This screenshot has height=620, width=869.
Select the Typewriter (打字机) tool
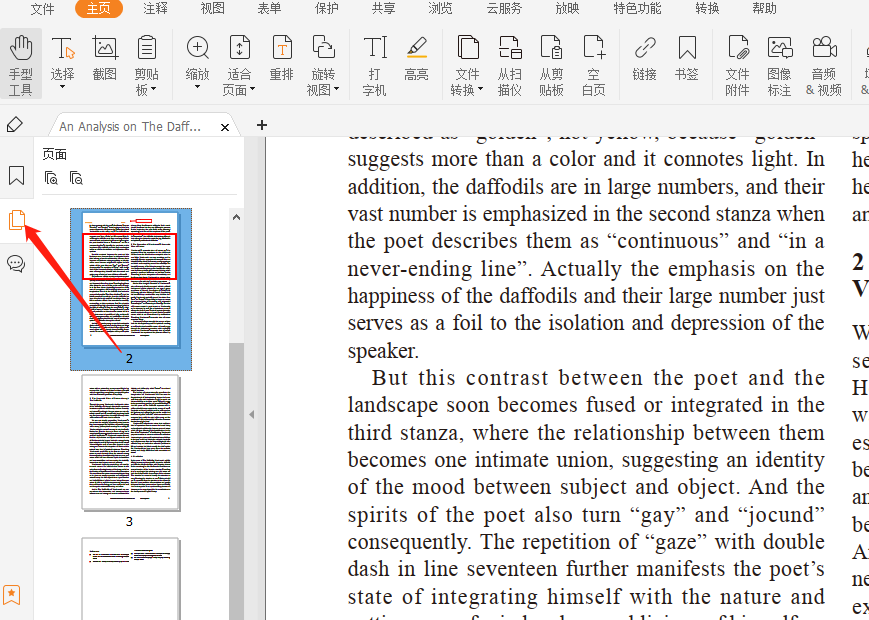[x=375, y=64]
